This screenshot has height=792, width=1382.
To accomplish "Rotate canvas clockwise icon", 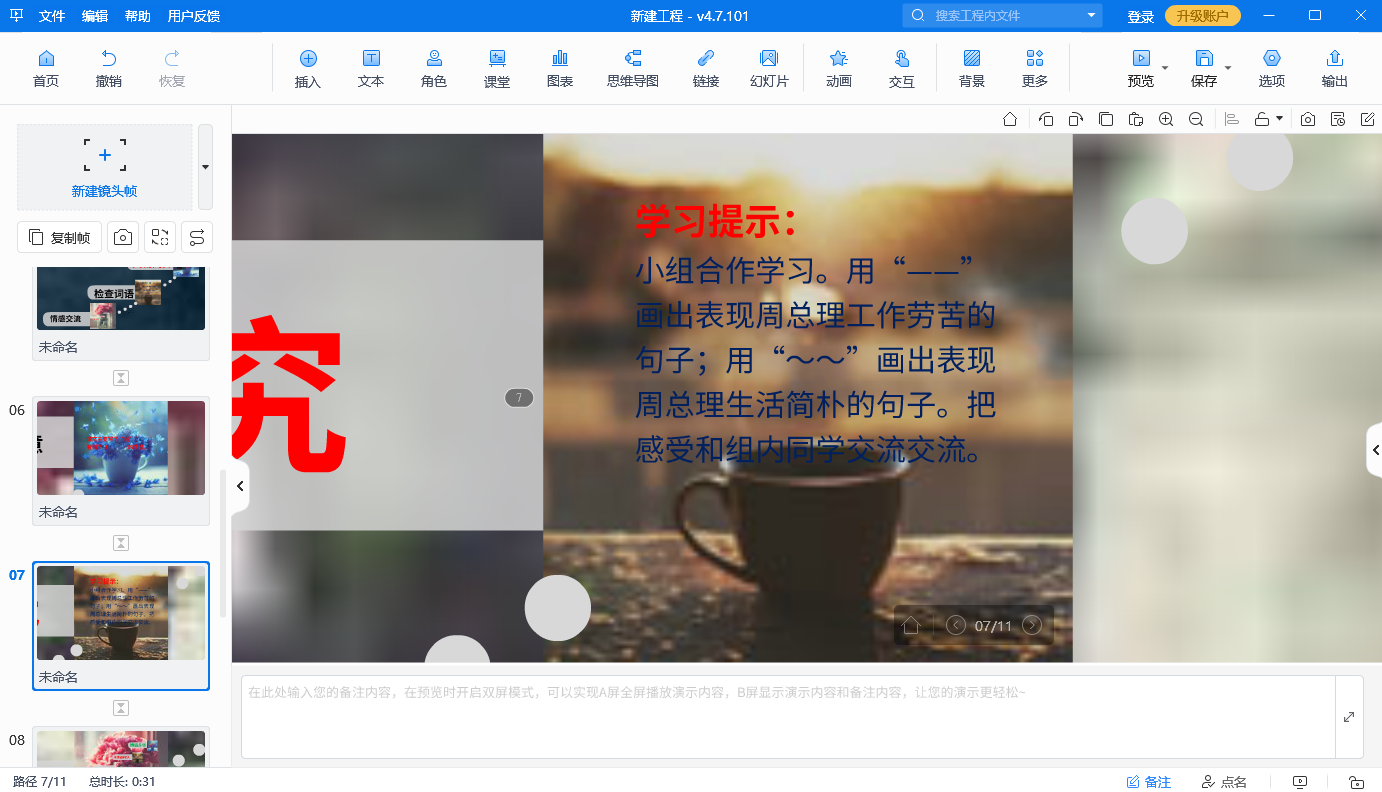I will [x=1076, y=119].
